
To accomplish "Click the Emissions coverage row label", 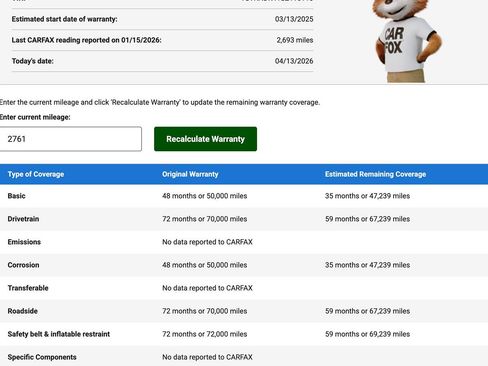I will (24, 242).
